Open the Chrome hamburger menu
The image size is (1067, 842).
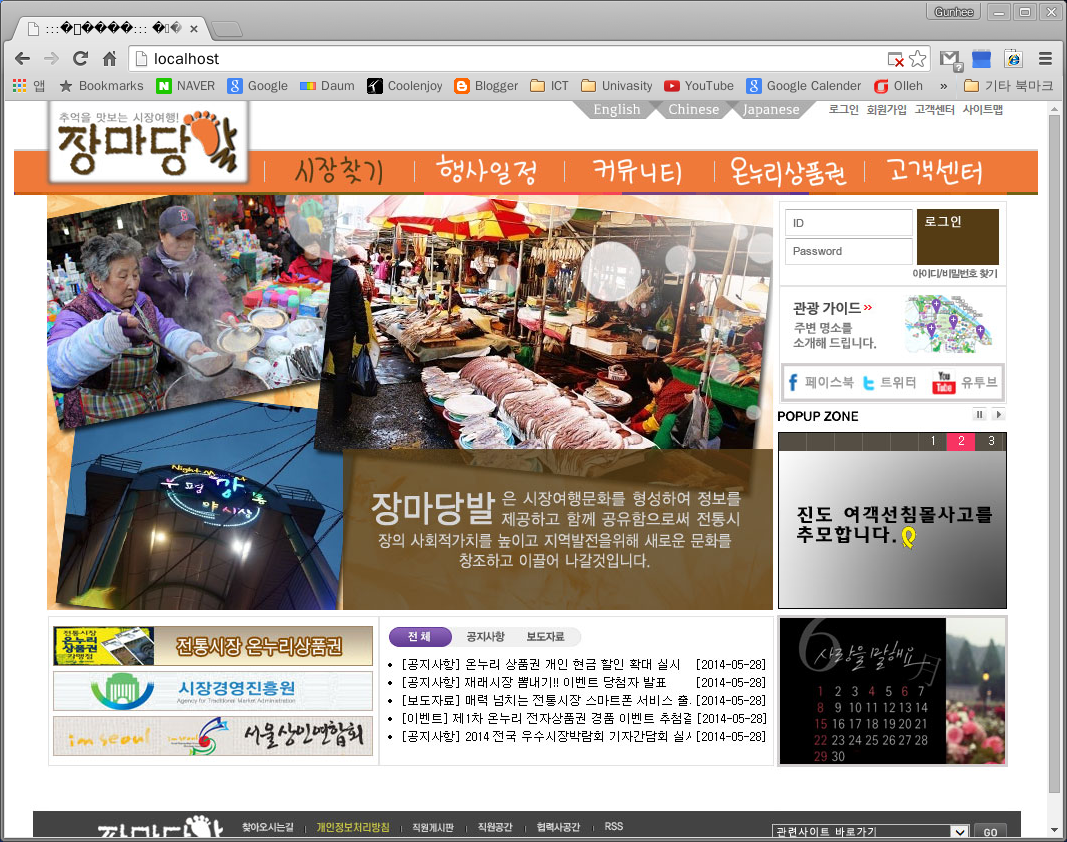(x=1045, y=59)
